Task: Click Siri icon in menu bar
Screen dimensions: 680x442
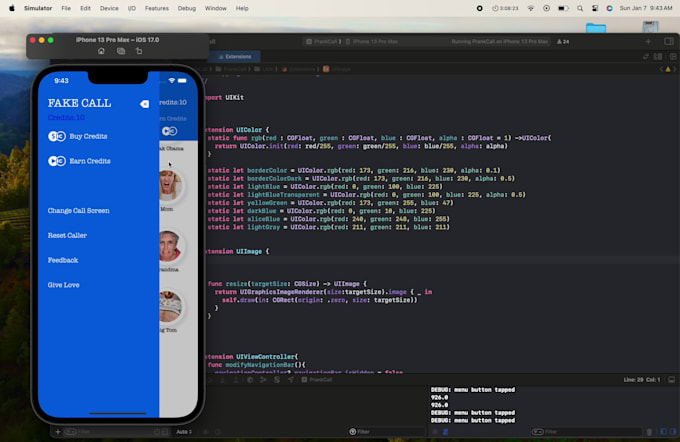Action: 609,8
